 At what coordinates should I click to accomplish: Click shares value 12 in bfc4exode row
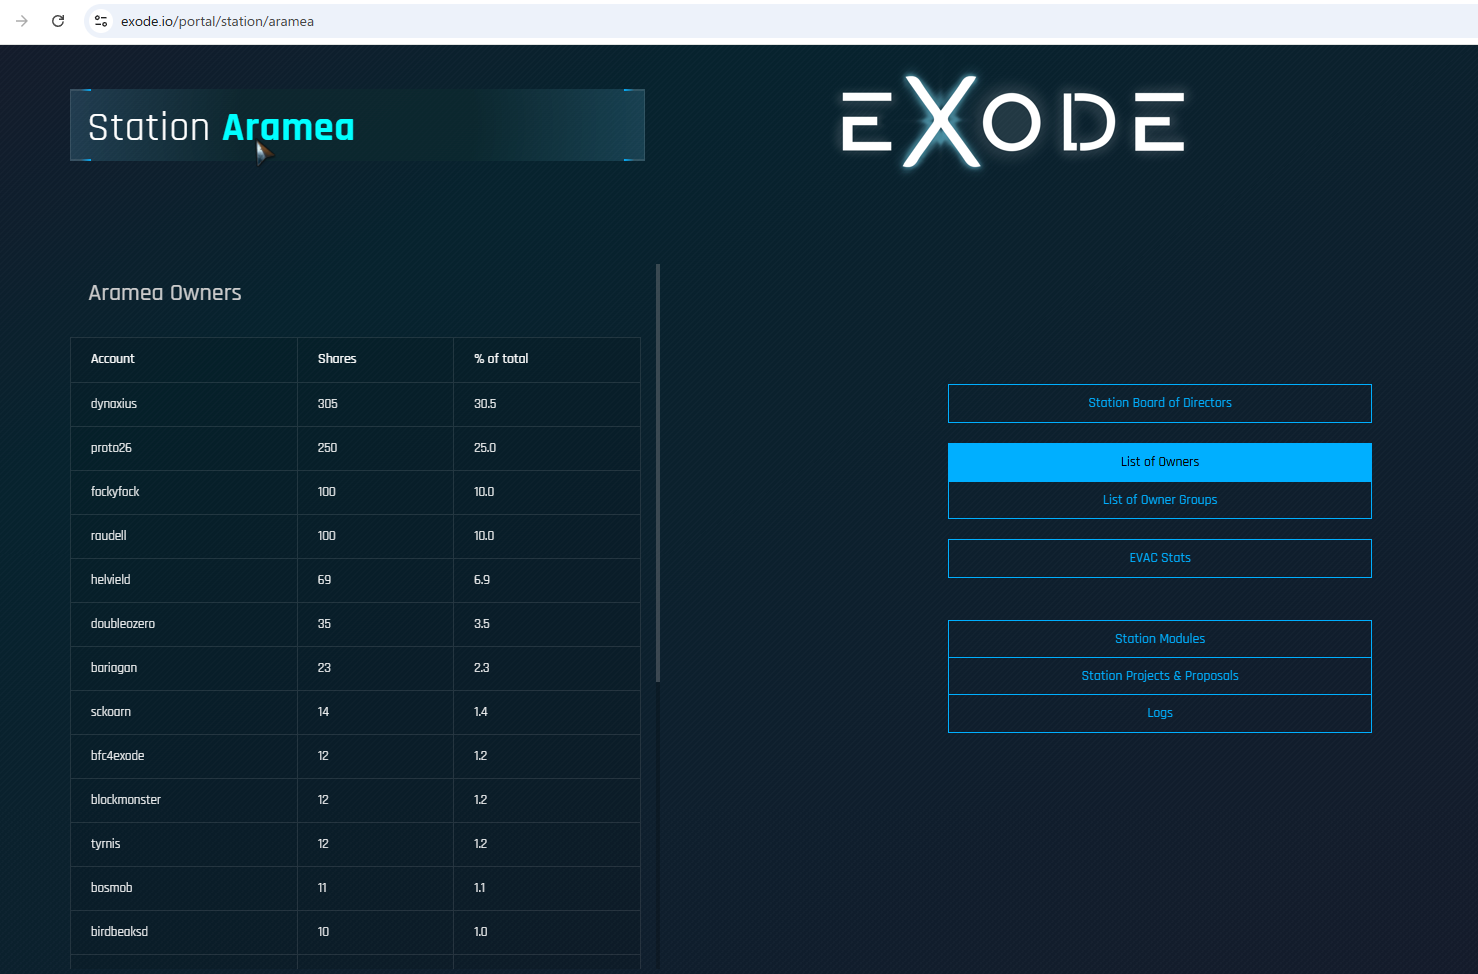point(323,756)
